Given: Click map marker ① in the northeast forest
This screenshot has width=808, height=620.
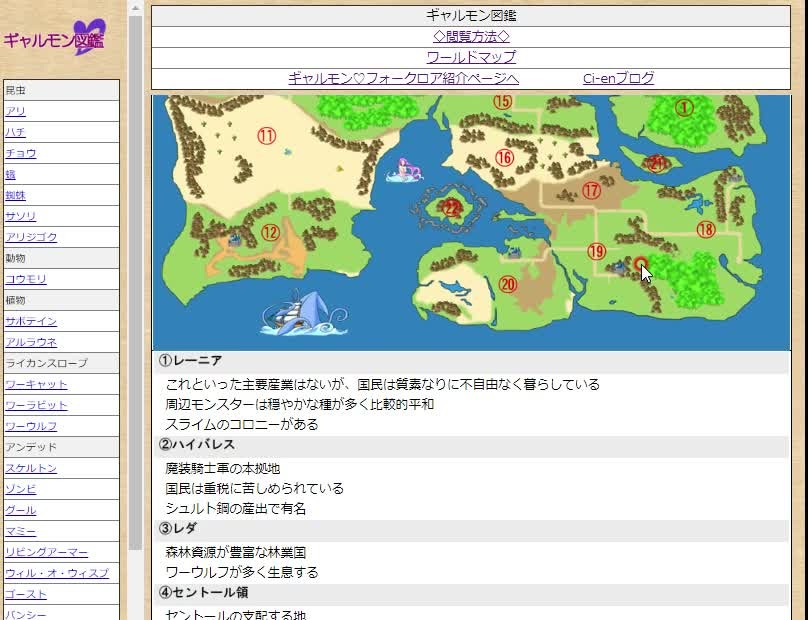Looking at the screenshot, I should coord(684,107).
